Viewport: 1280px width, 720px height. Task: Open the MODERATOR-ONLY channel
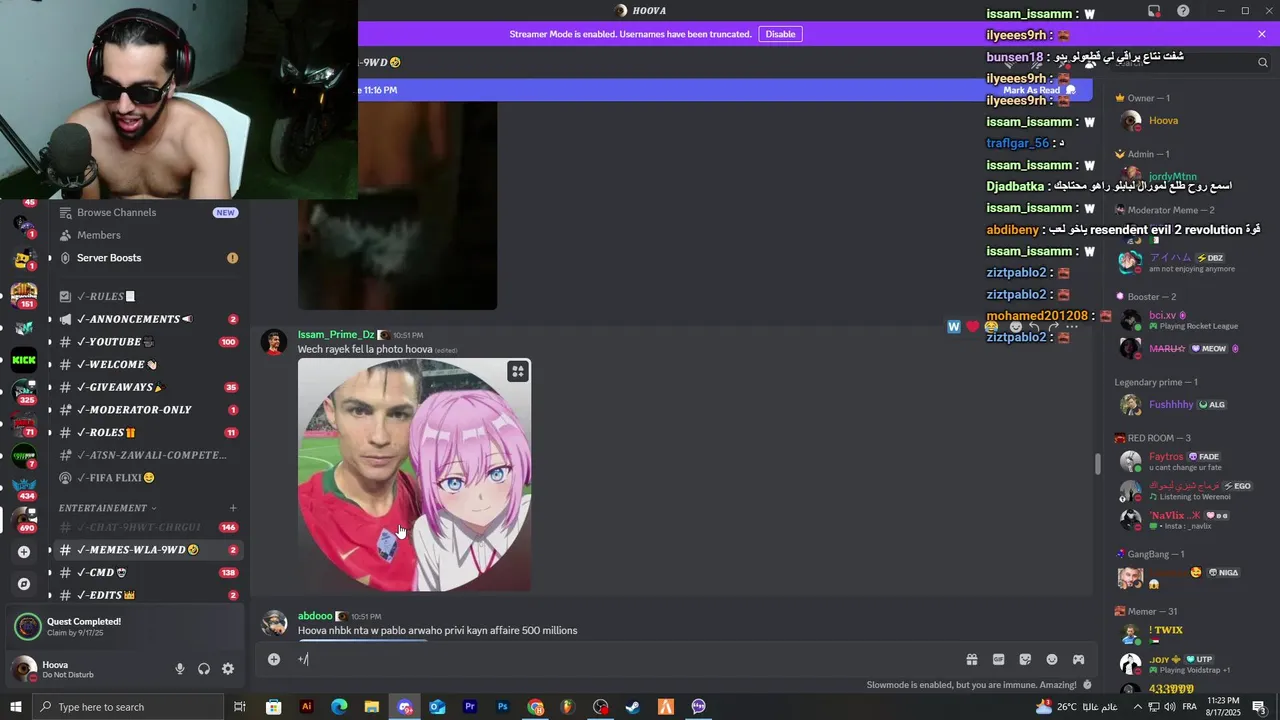147,410
